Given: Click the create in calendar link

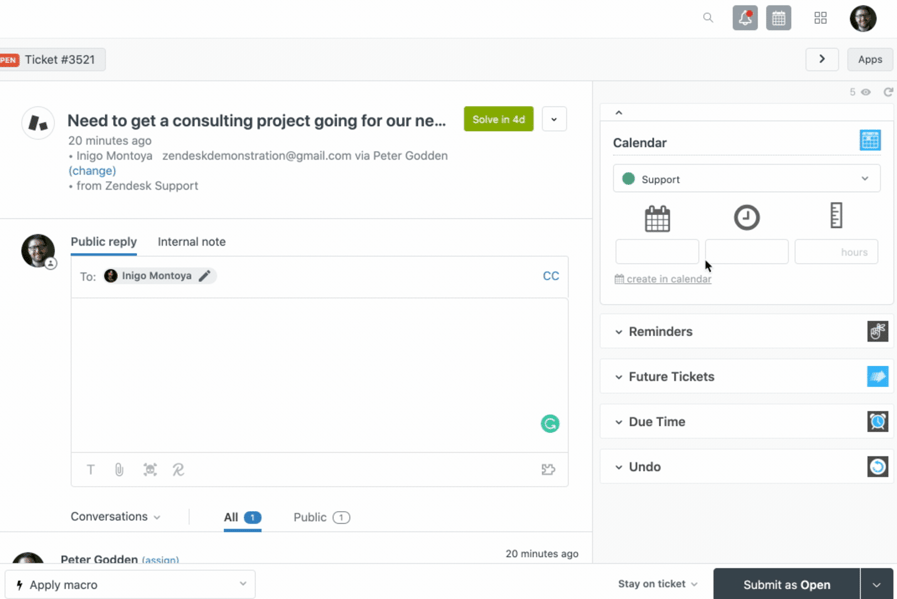Looking at the screenshot, I should point(663,279).
